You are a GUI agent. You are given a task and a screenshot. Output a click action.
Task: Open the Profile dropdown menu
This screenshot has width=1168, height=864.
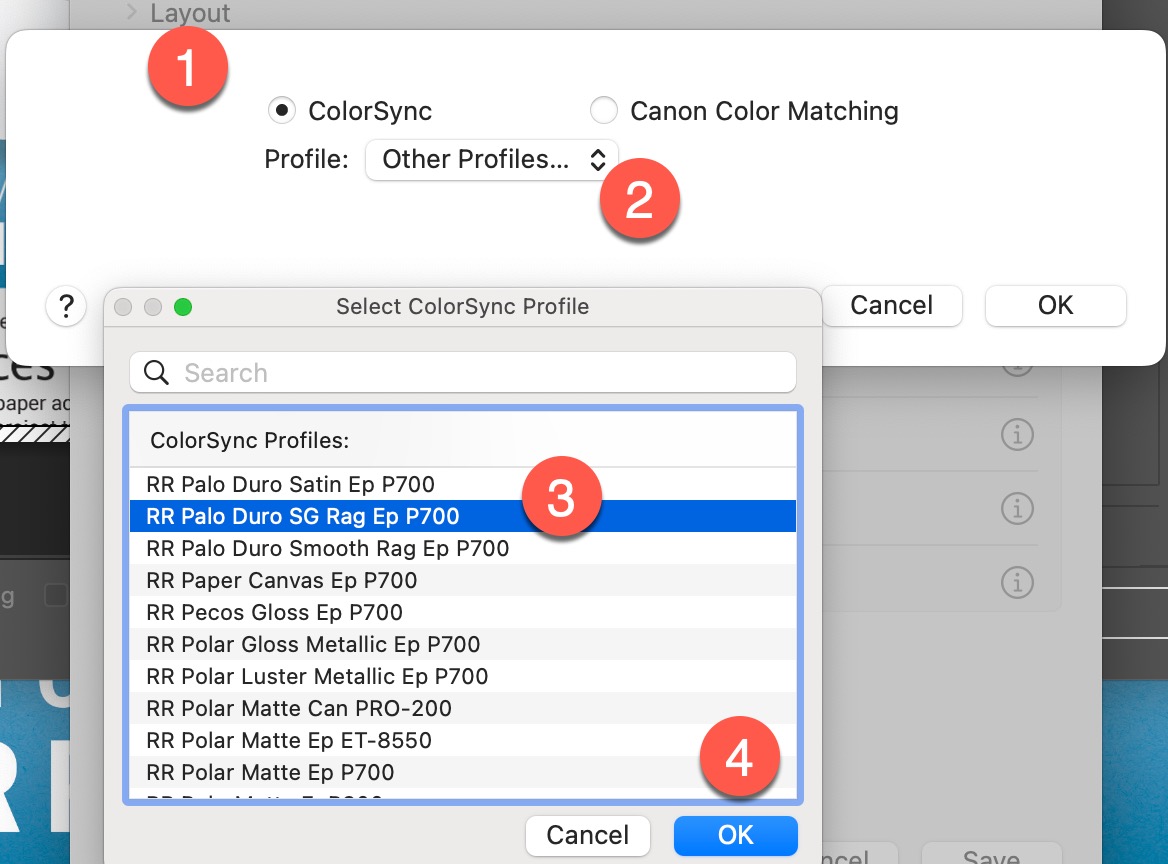coord(491,160)
